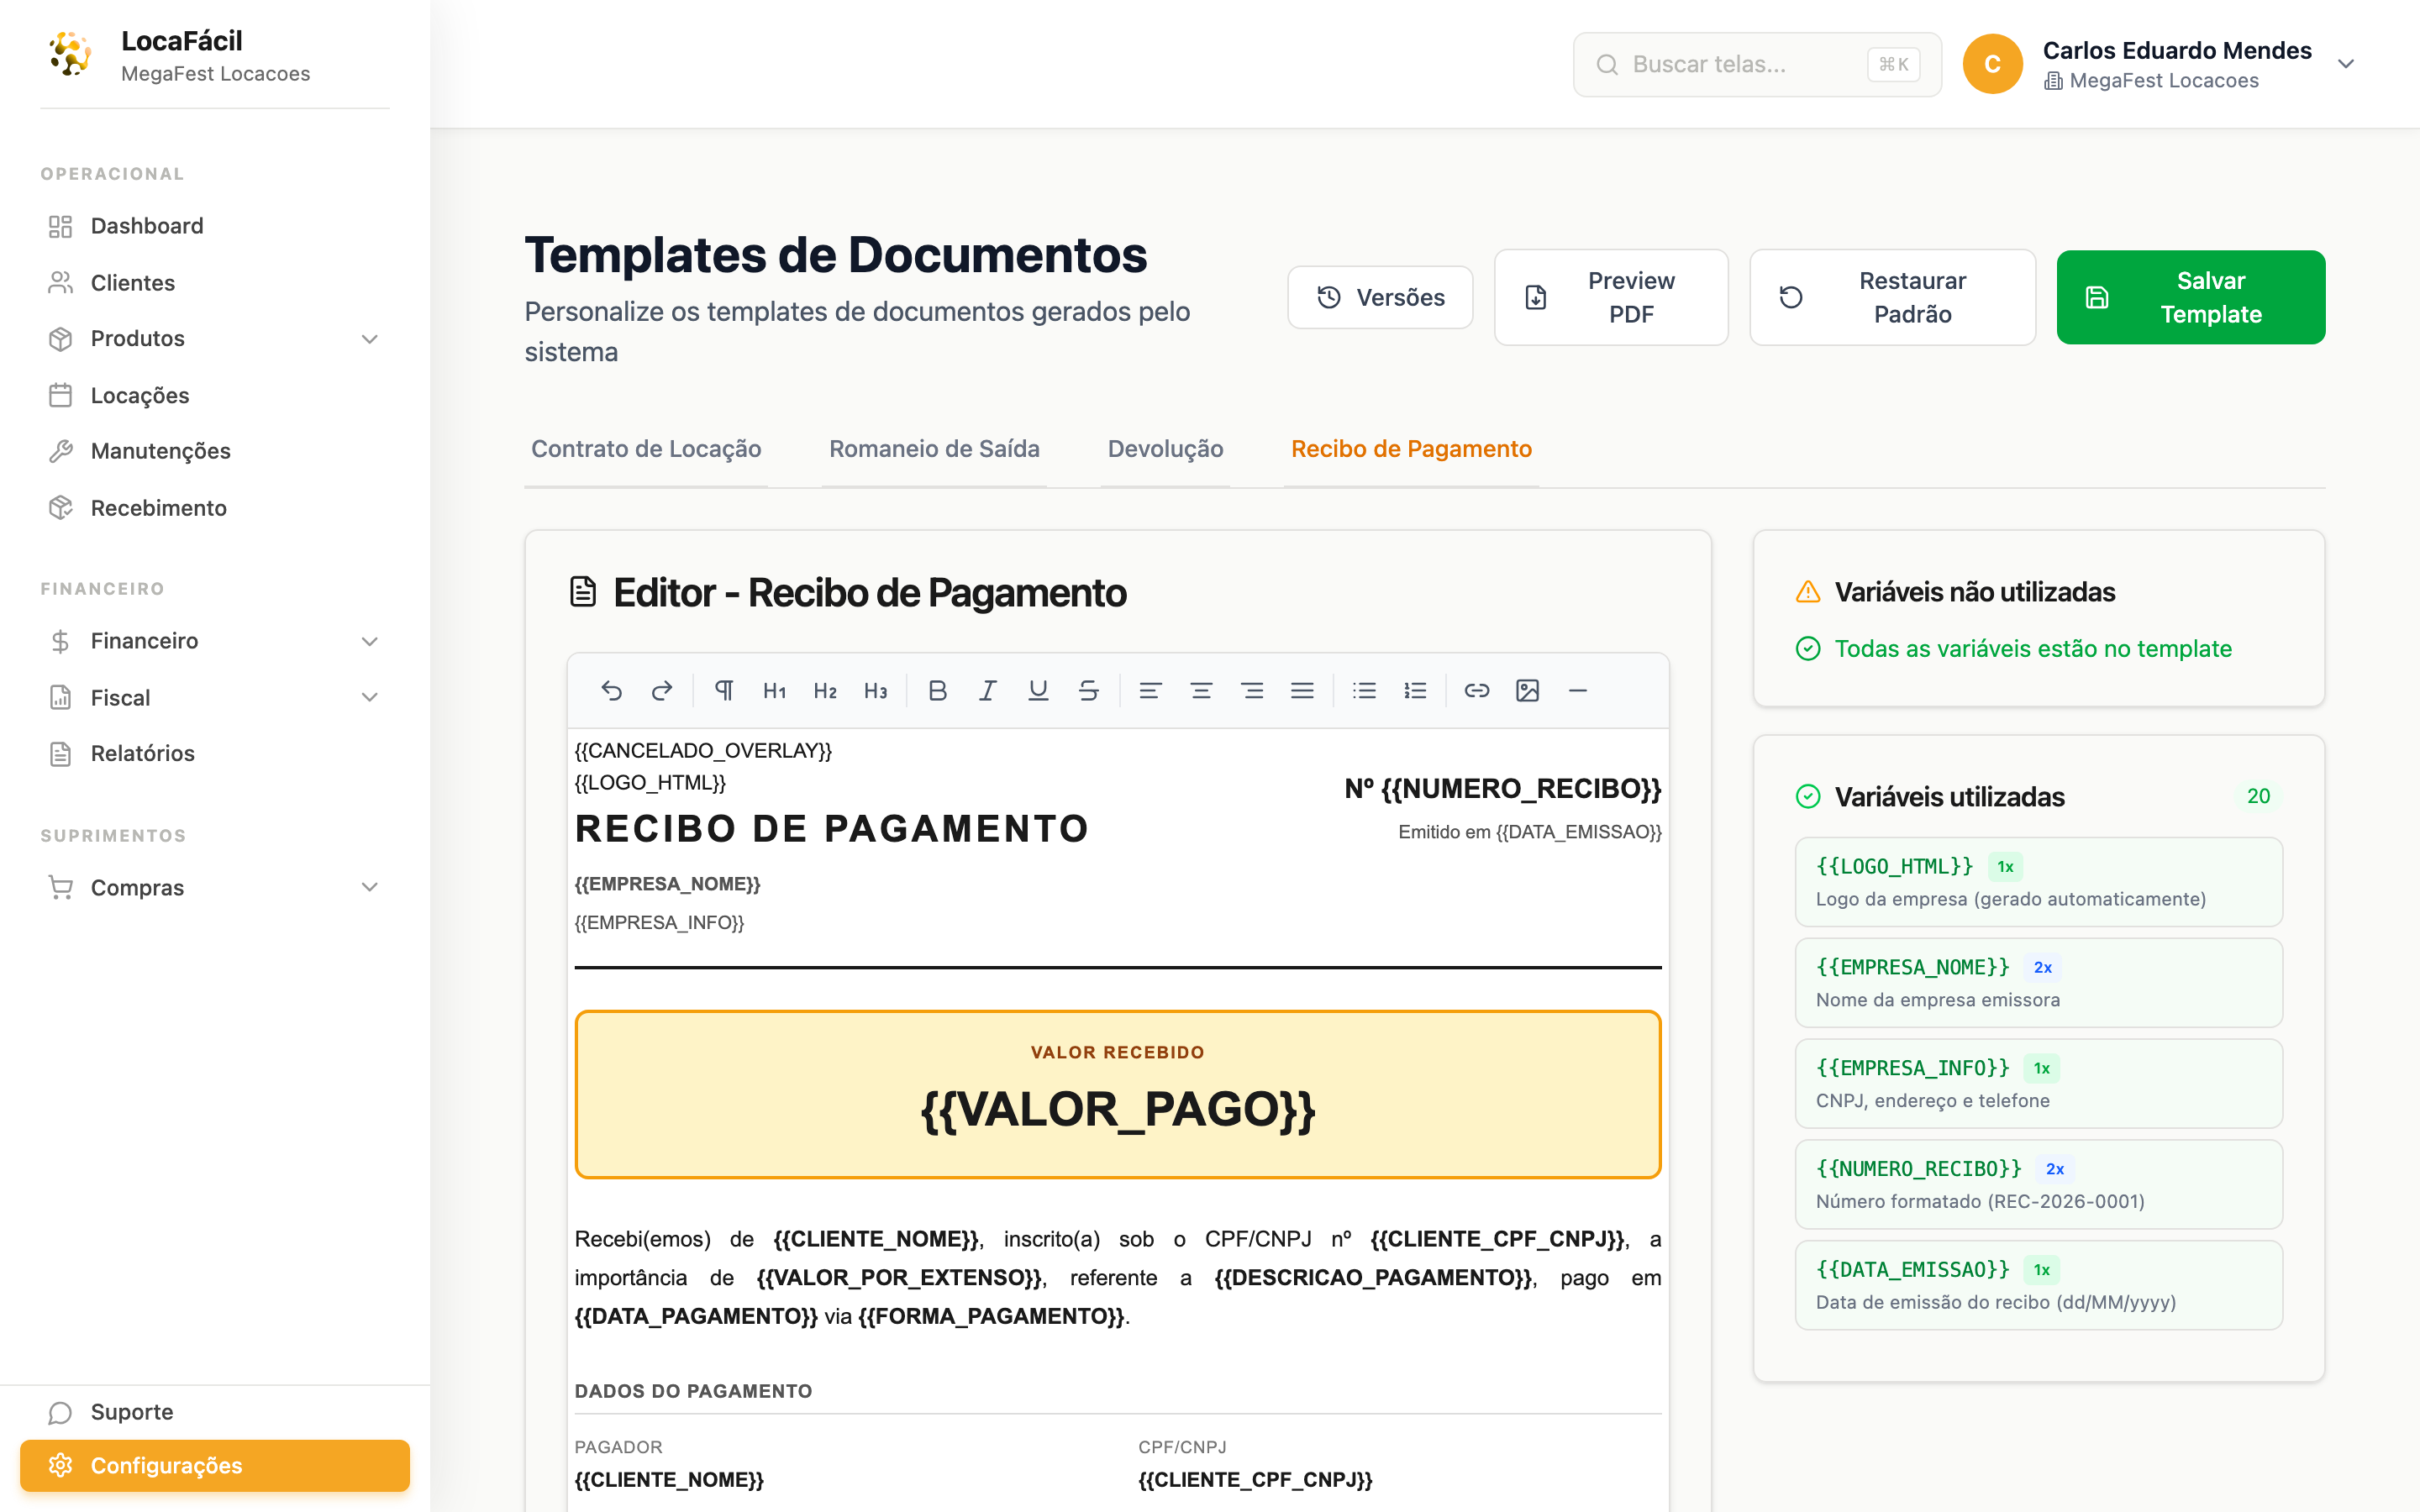Undo the last edit in editor toolbar

tap(611, 690)
